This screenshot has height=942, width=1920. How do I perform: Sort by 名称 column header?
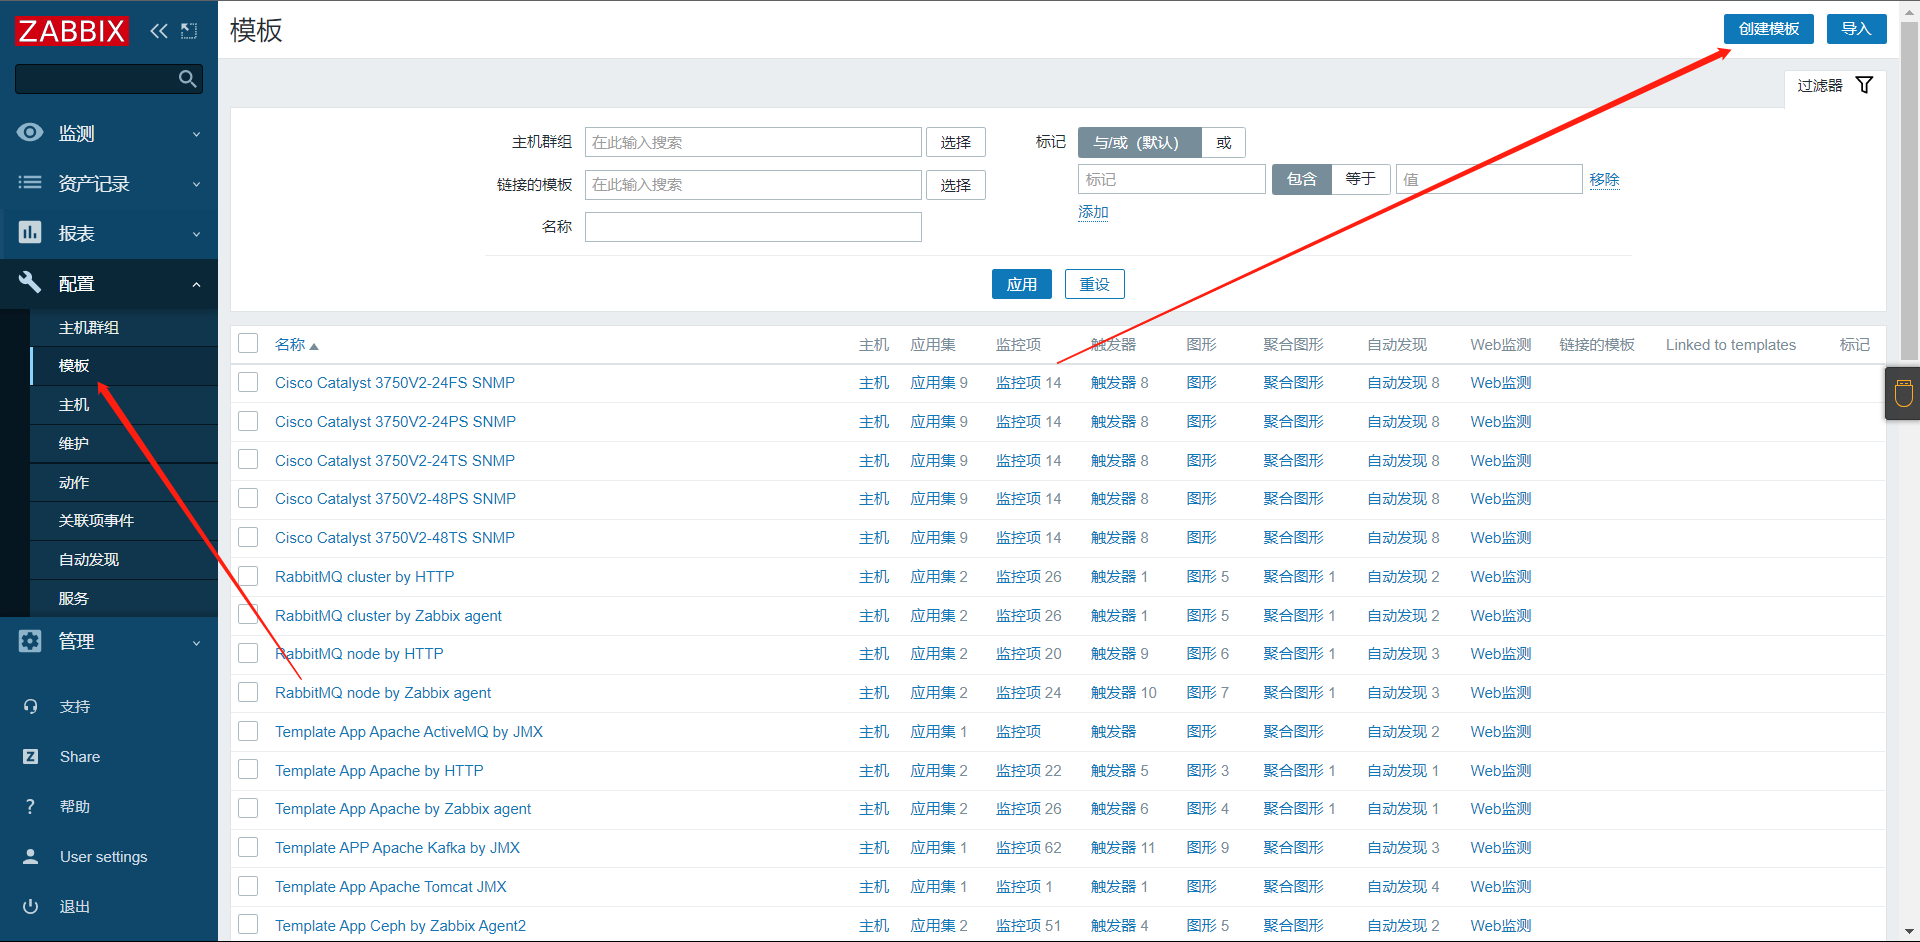[296, 345]
